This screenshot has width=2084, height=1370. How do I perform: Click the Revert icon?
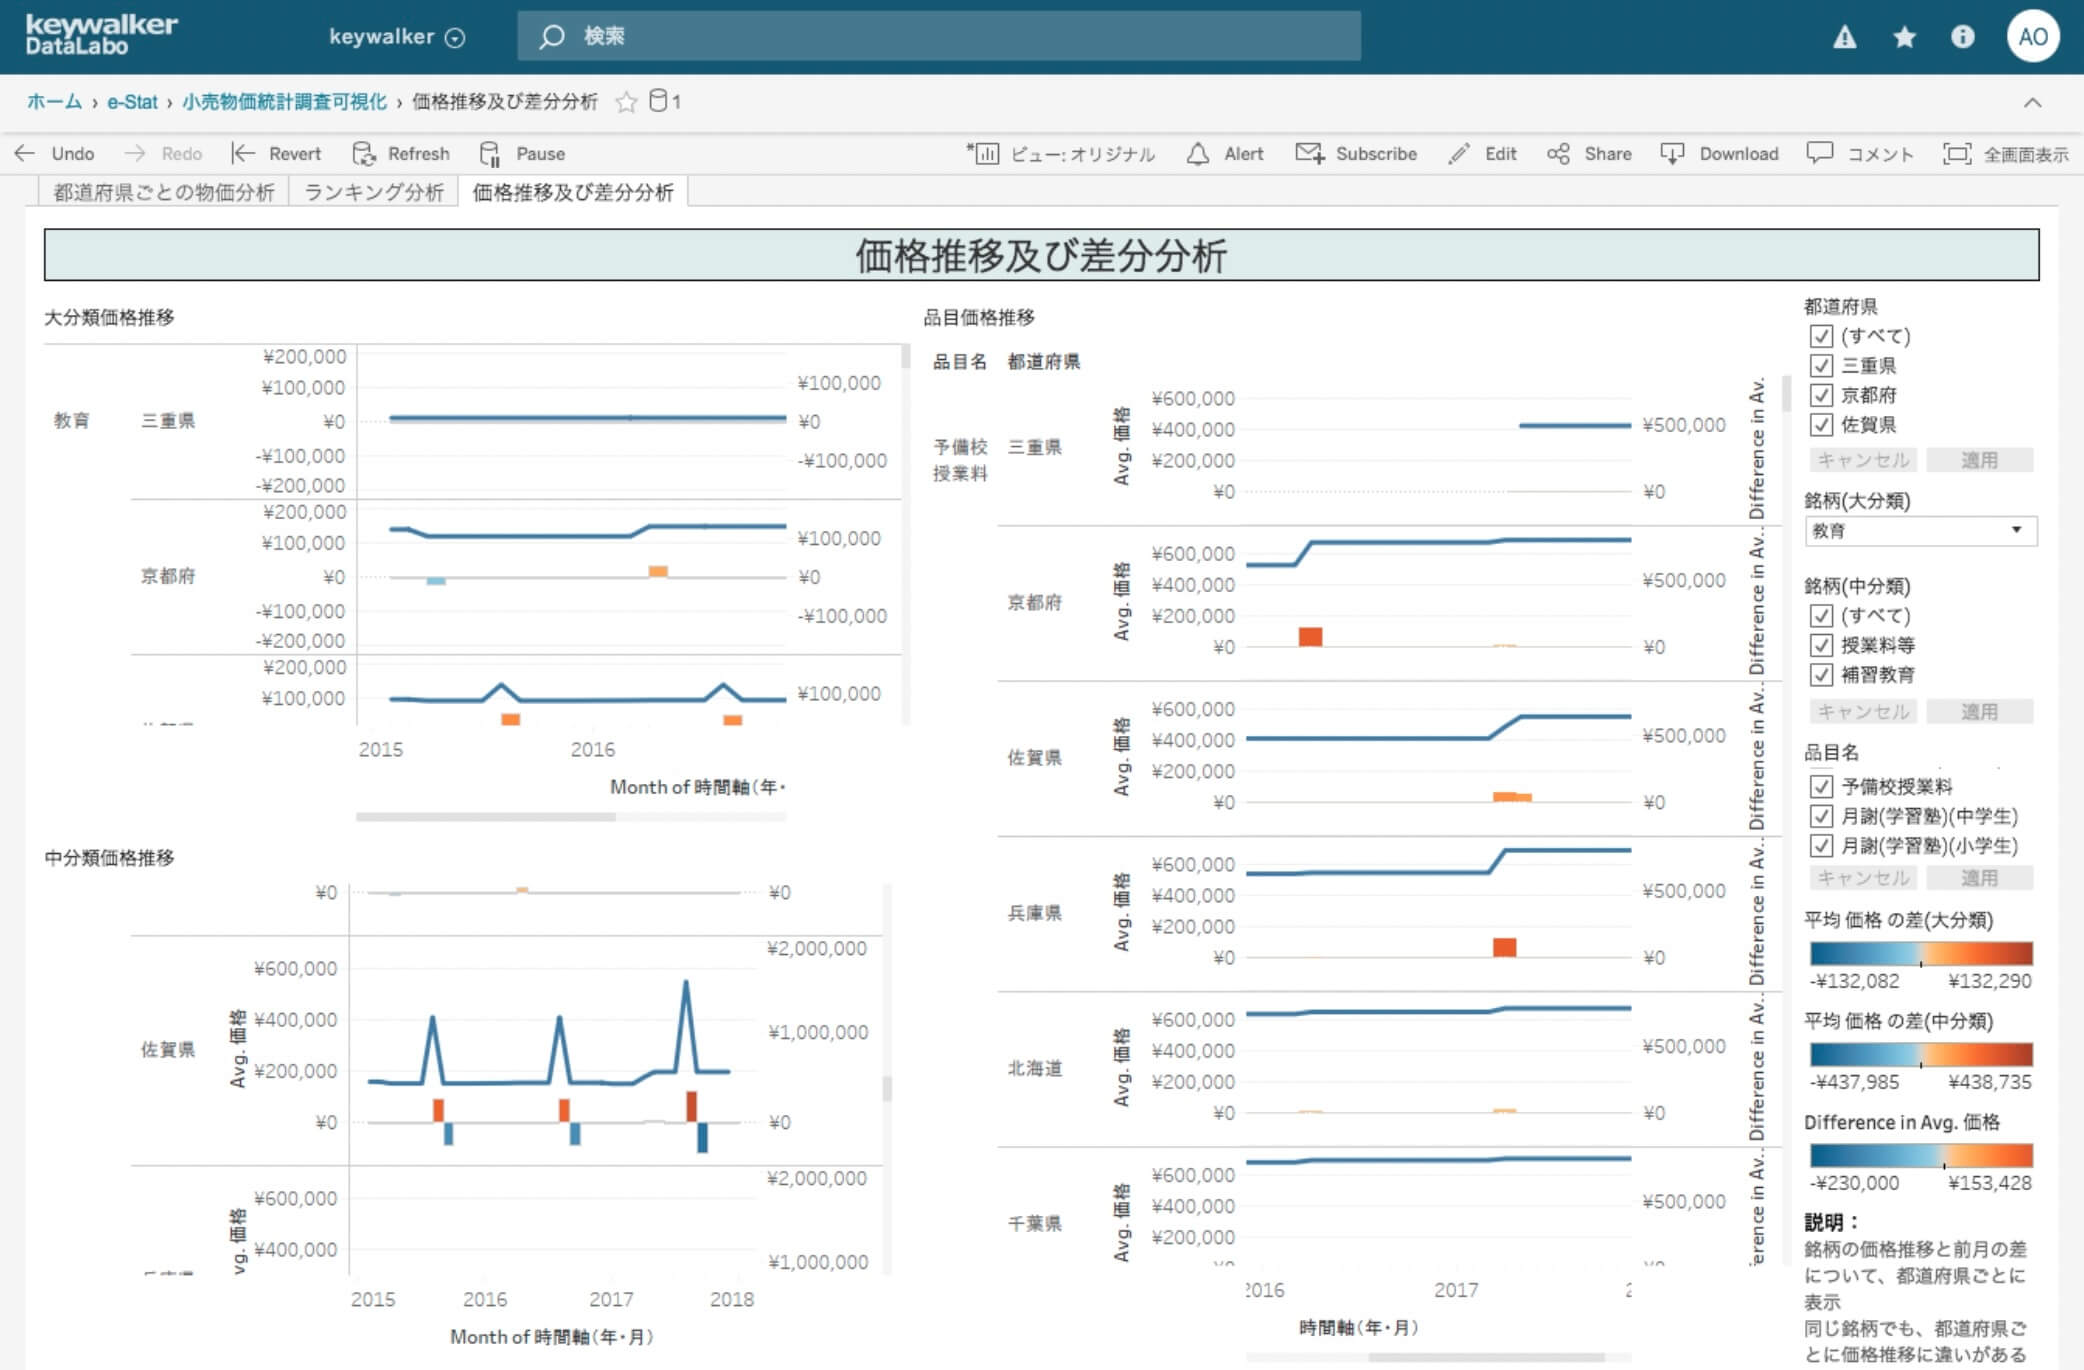(243, 153)
